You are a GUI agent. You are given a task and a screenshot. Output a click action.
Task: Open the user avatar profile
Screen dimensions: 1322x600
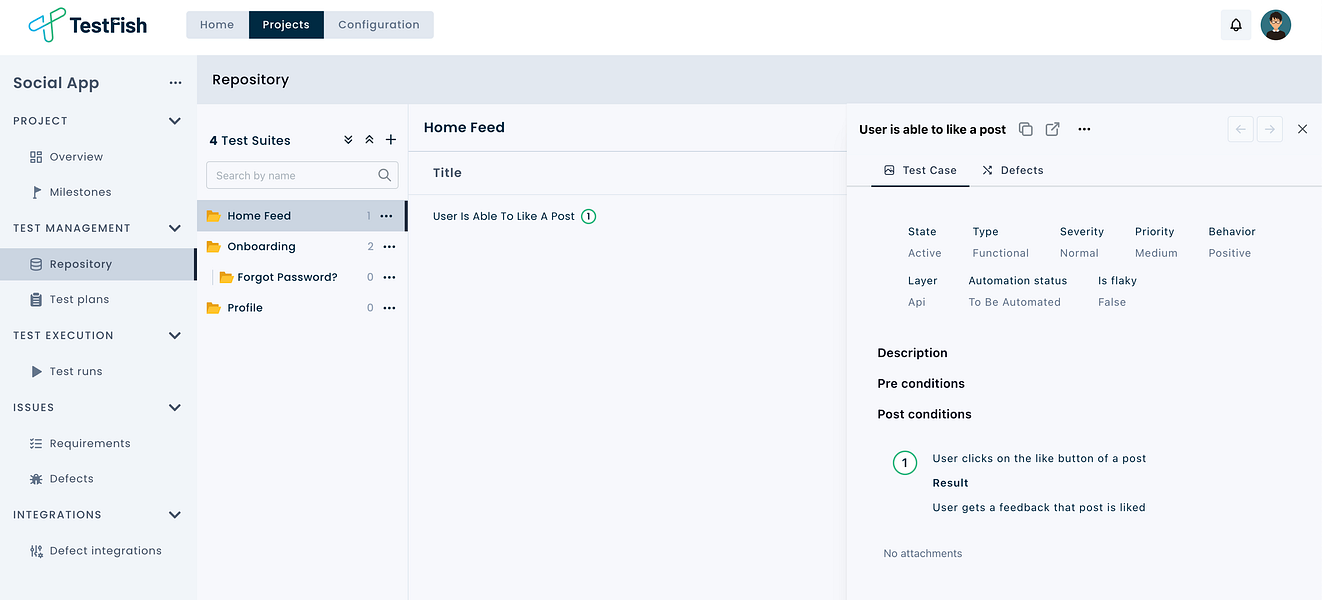[1275, 25]
